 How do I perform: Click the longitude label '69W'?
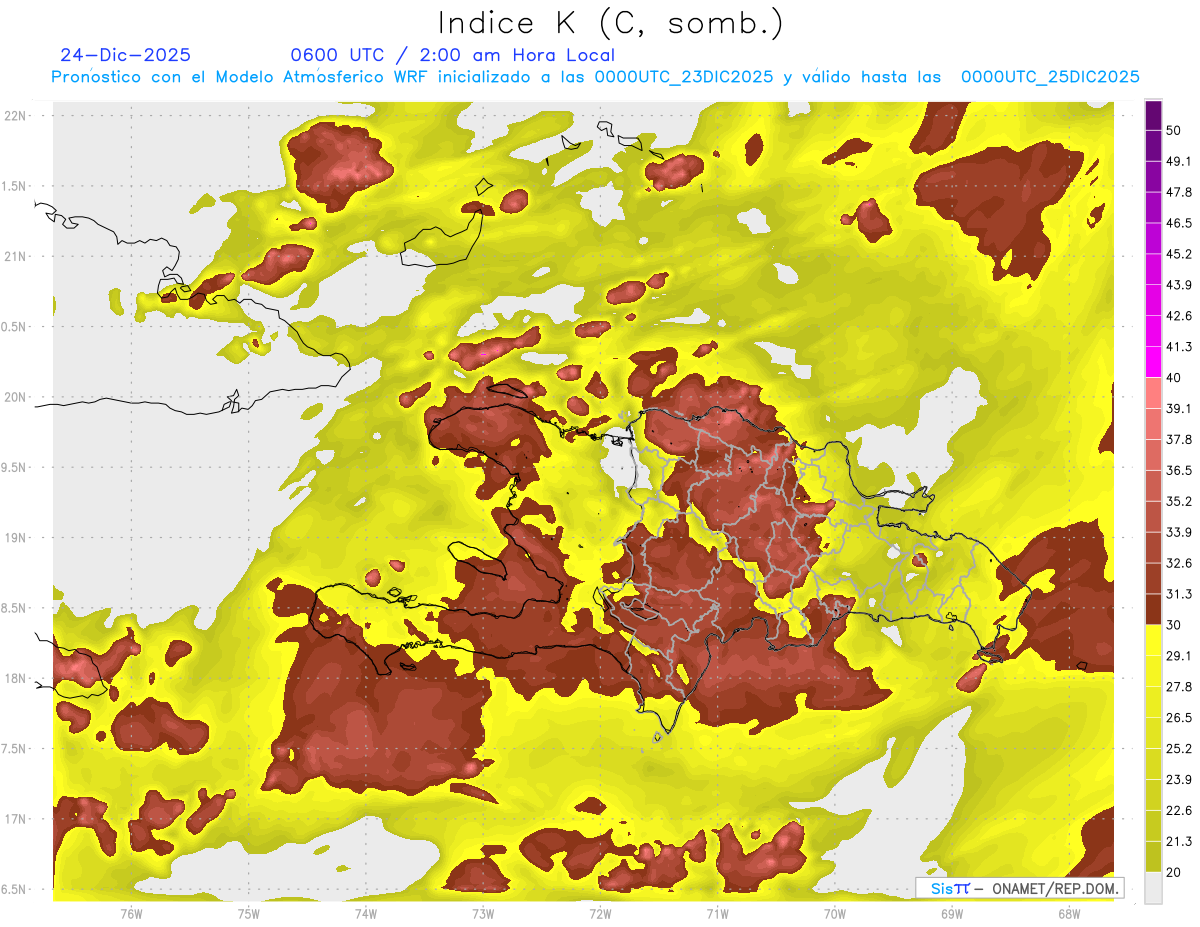[951, 913]
